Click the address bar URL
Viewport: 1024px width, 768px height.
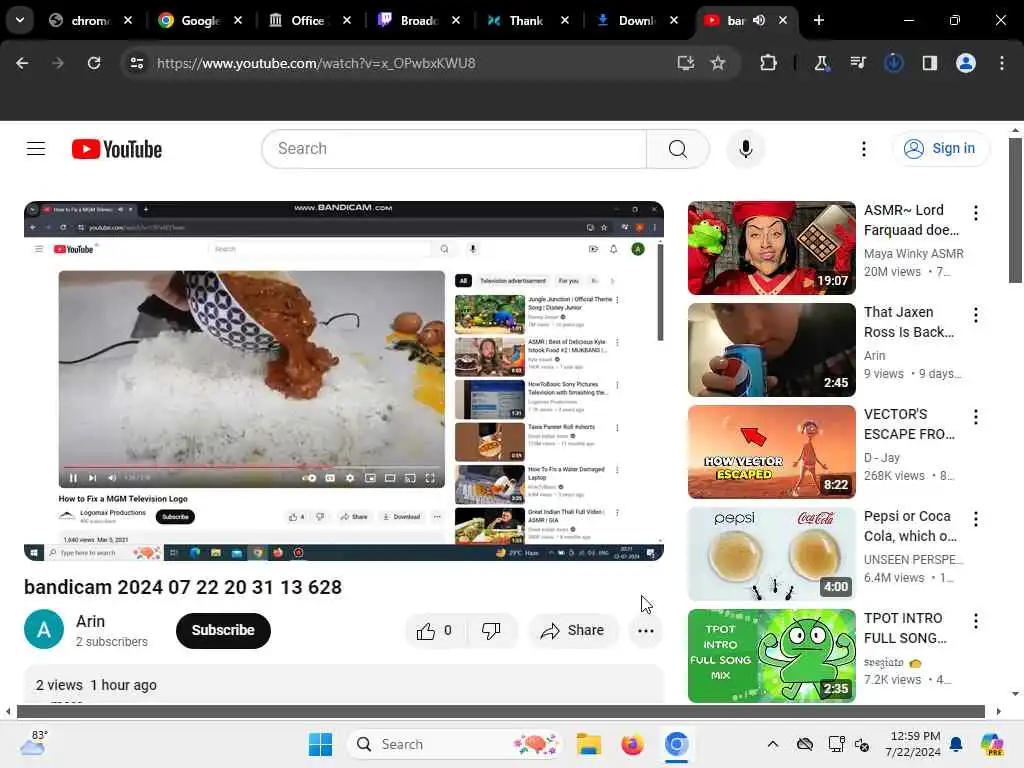coord(316,63)
